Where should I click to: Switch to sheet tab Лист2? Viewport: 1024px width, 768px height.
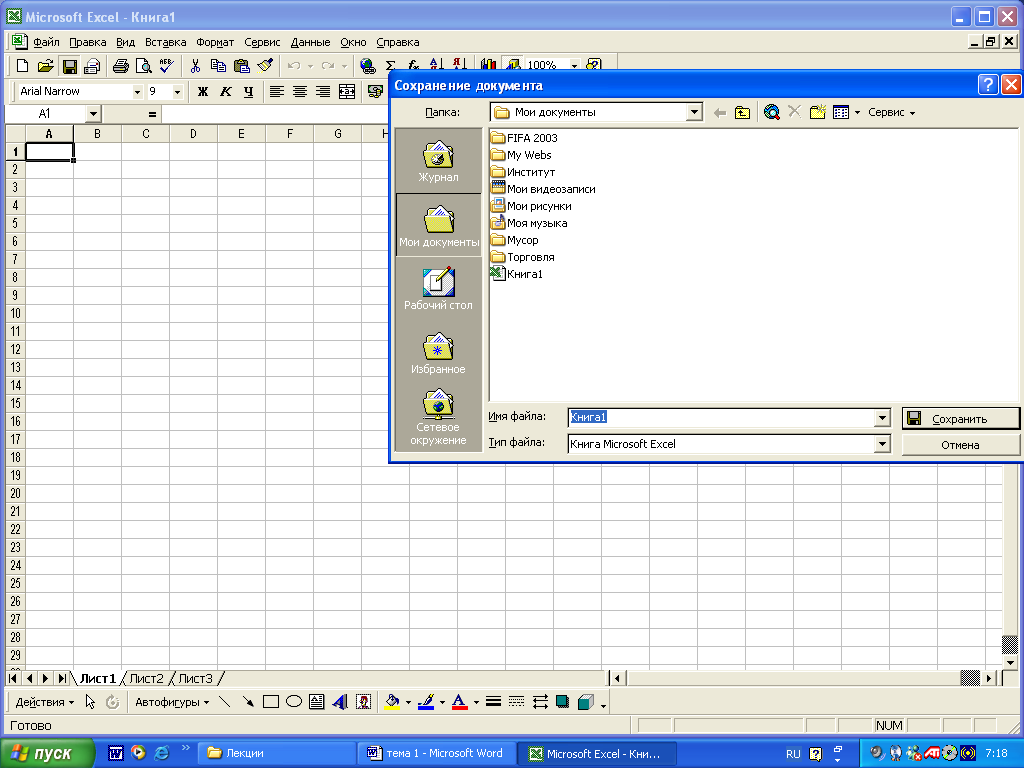[x=146, y=679]
